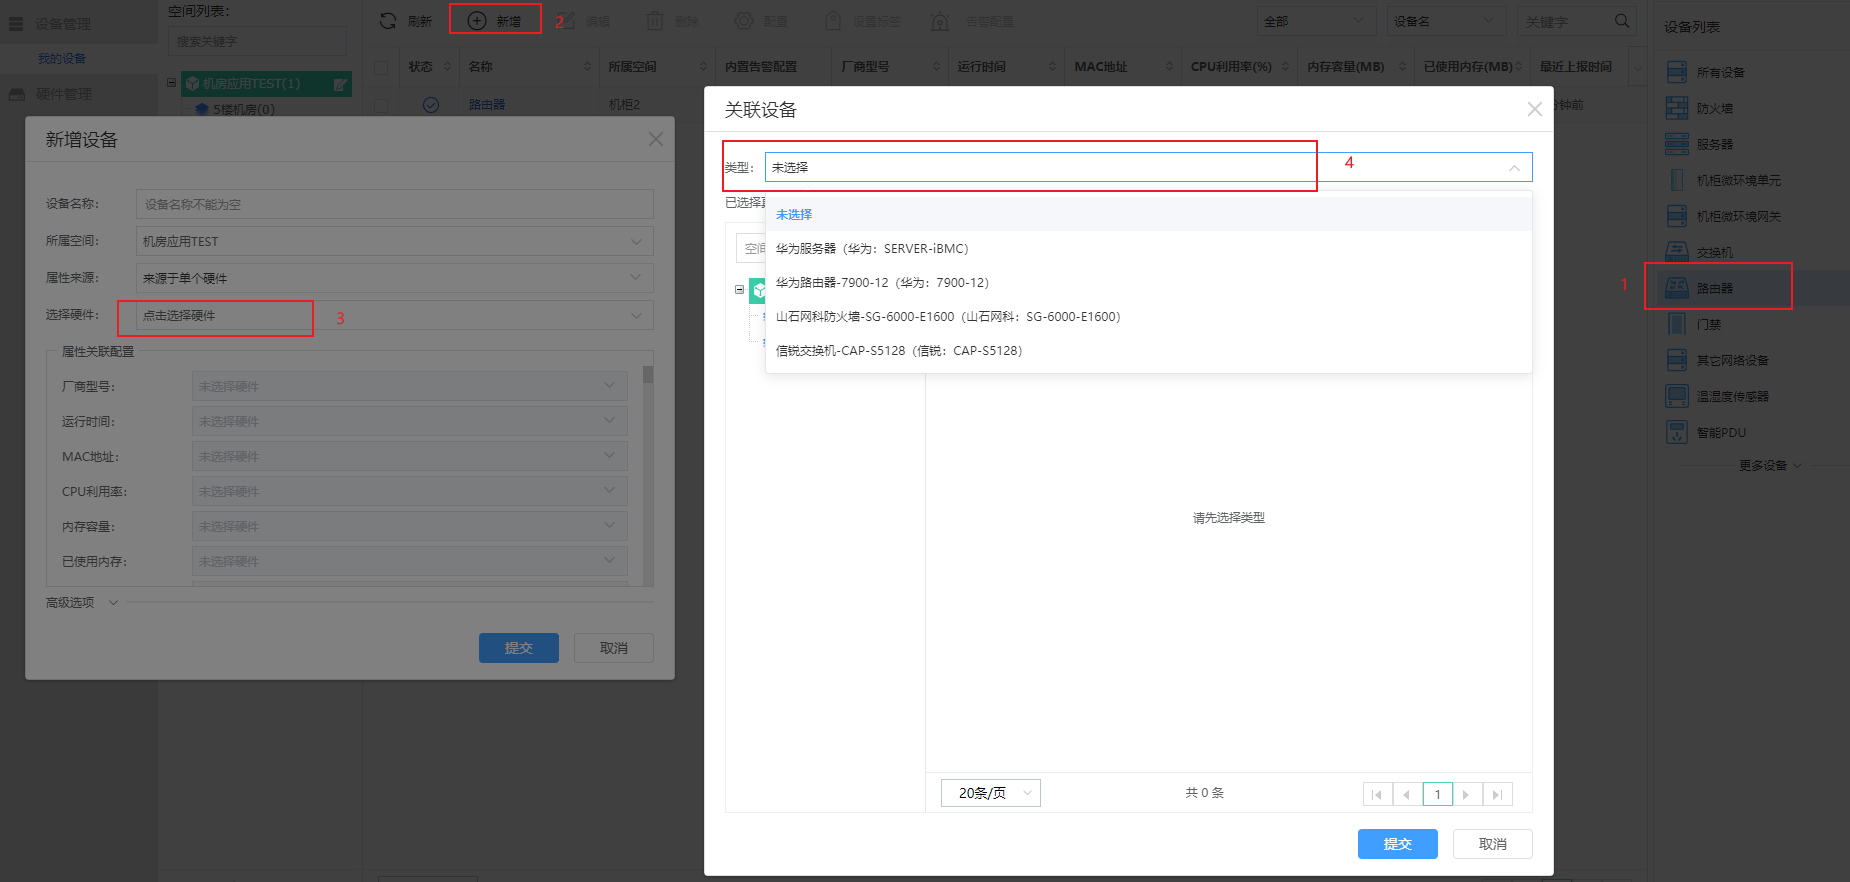This screenshot has width=1850, height=882.
Task: Go to previous page in 关联设备 pagination
Action: click(x=1407, y=794)
